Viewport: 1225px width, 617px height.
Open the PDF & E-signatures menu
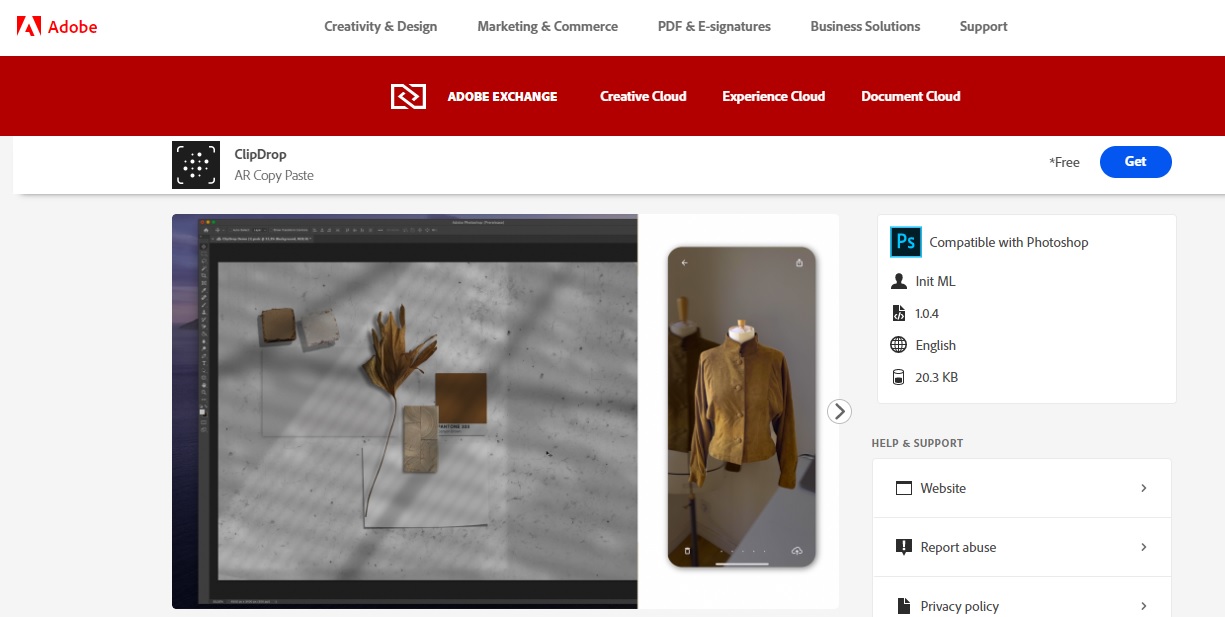click(714, 26)
